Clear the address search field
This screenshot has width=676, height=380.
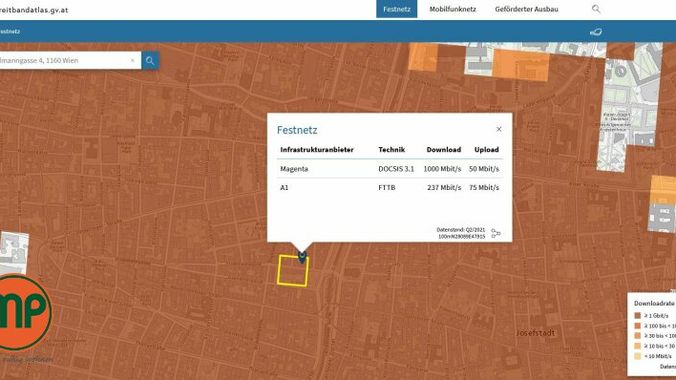point(132,60)
